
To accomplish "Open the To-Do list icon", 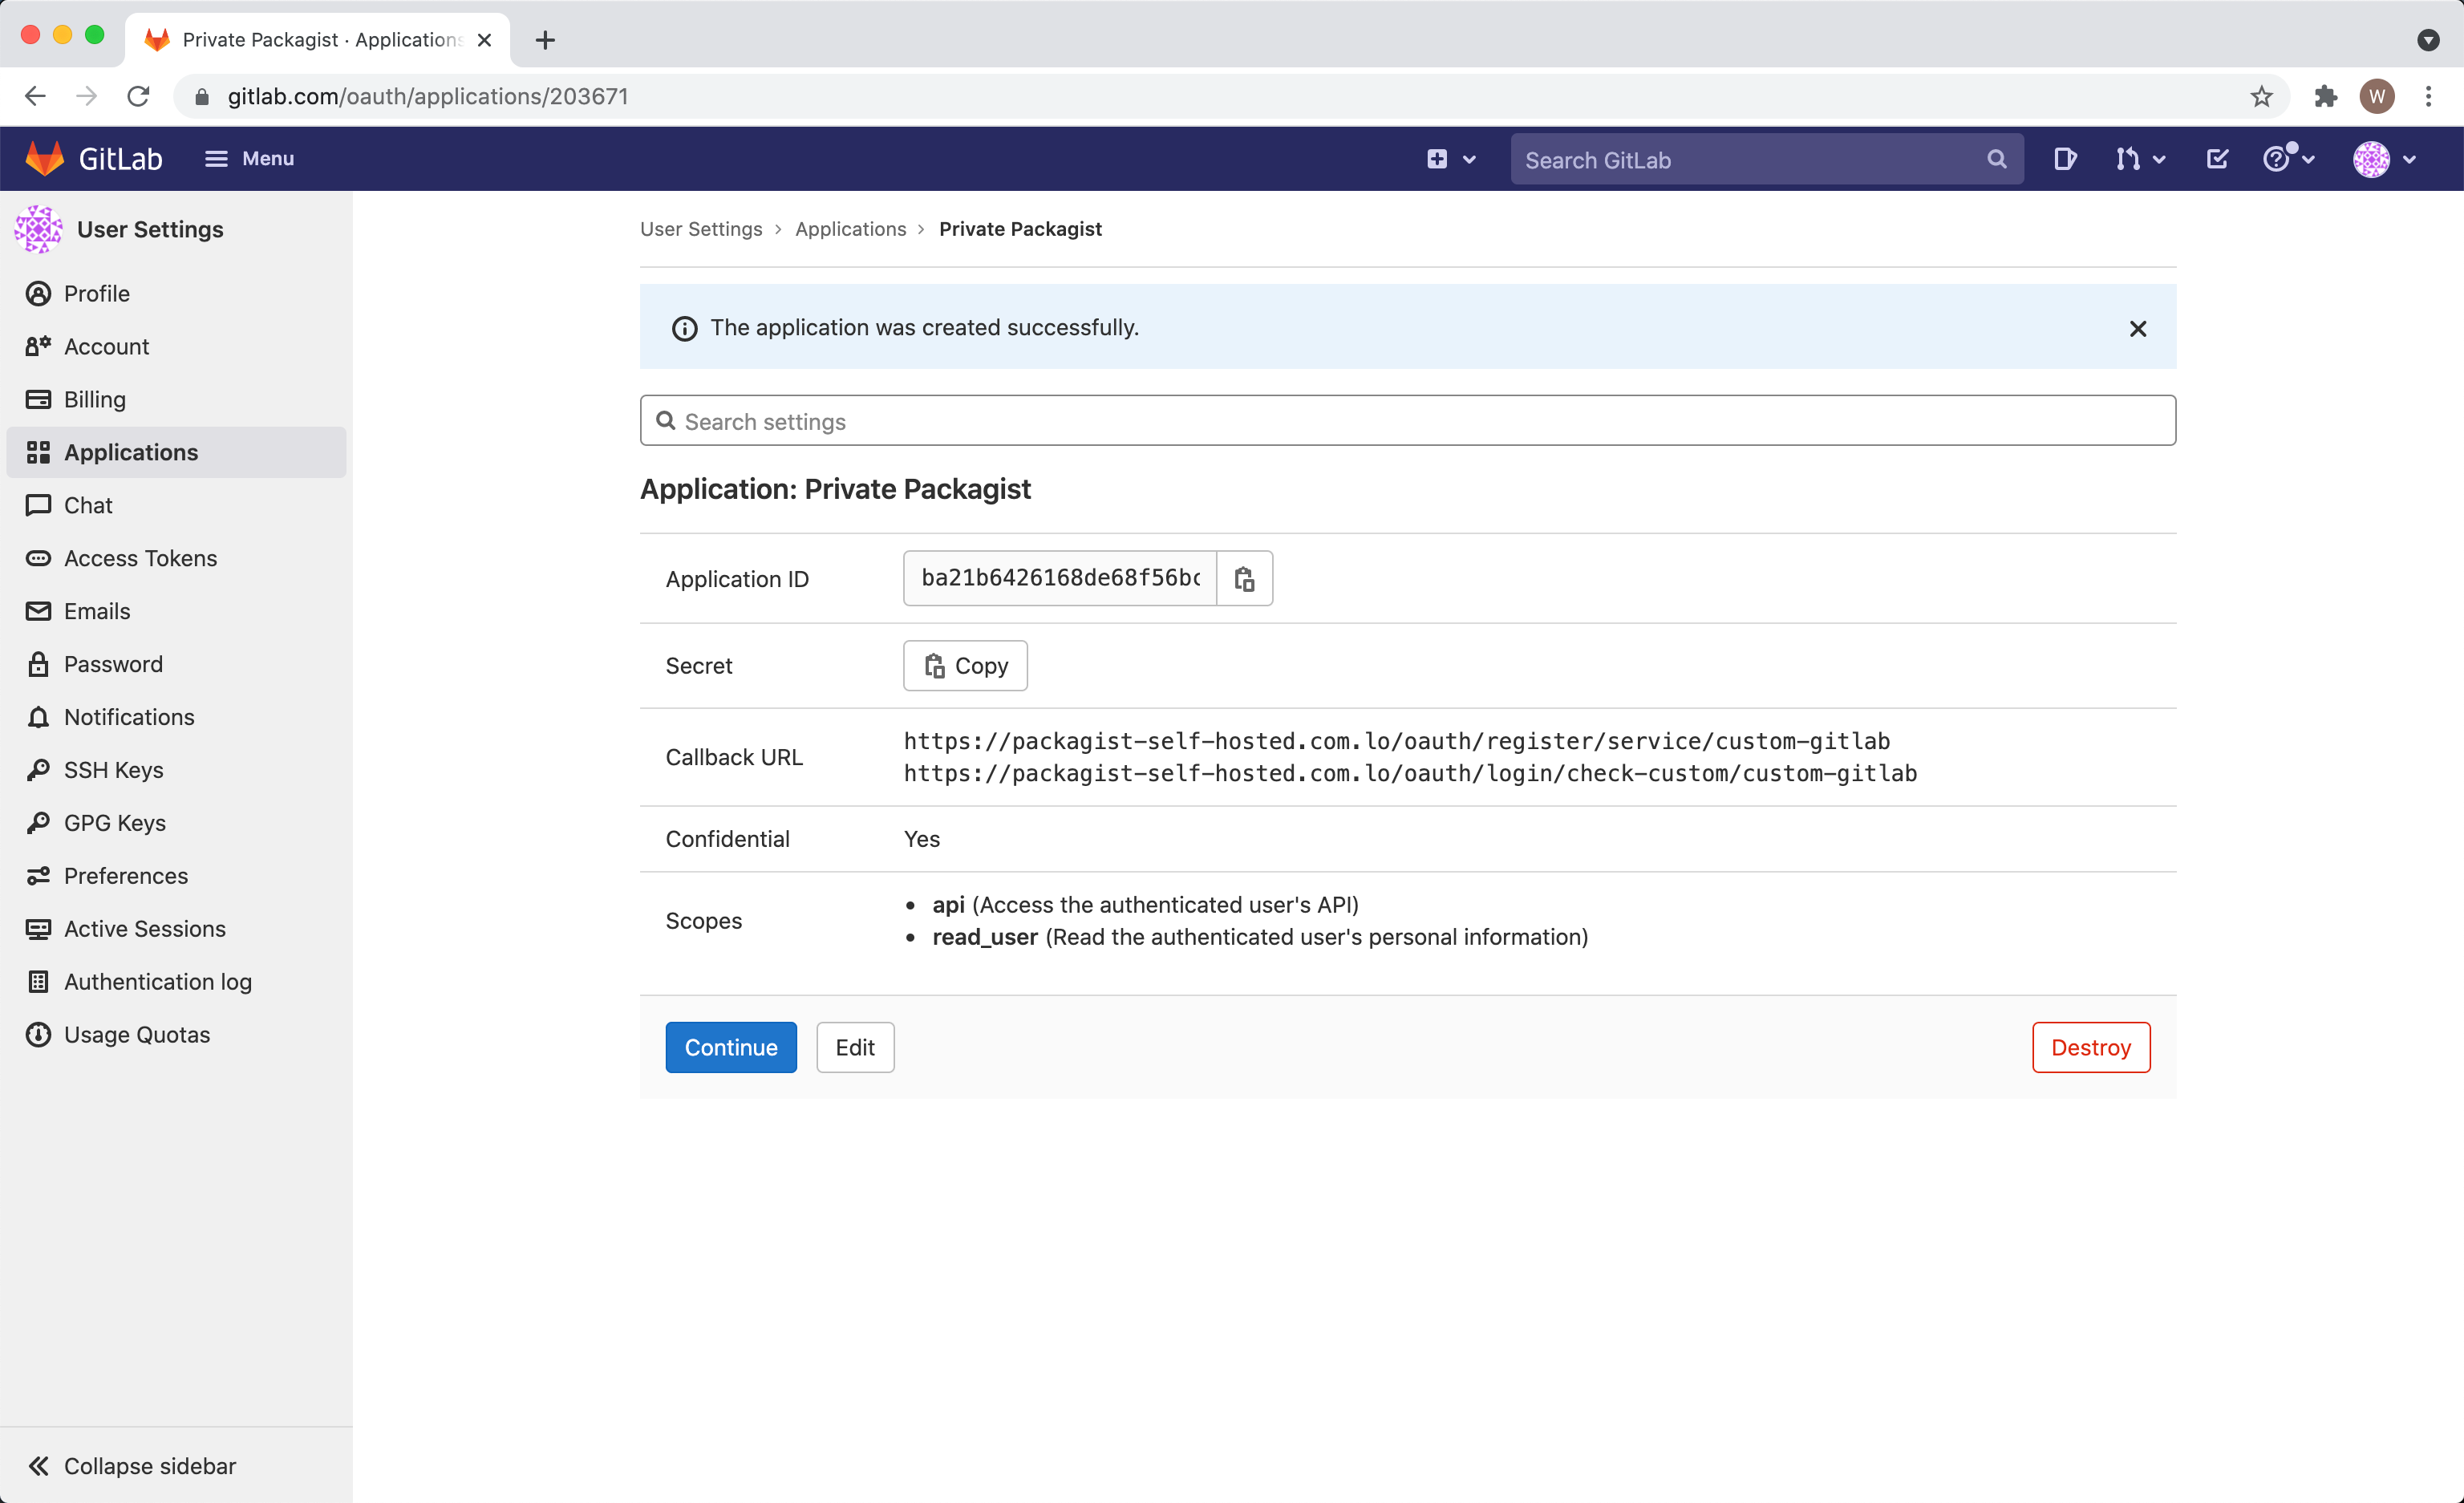I will pyautogui.click(x=2217, y=159).
